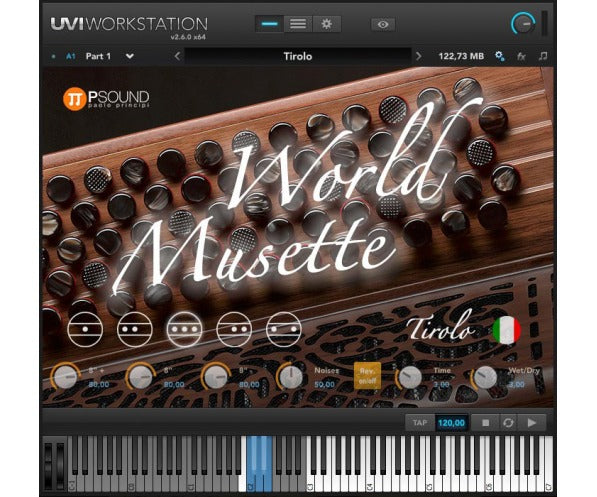Click the 120,00 tempo field
The image size is (597, 497).
pyautogui.click(x=451, y=423)
